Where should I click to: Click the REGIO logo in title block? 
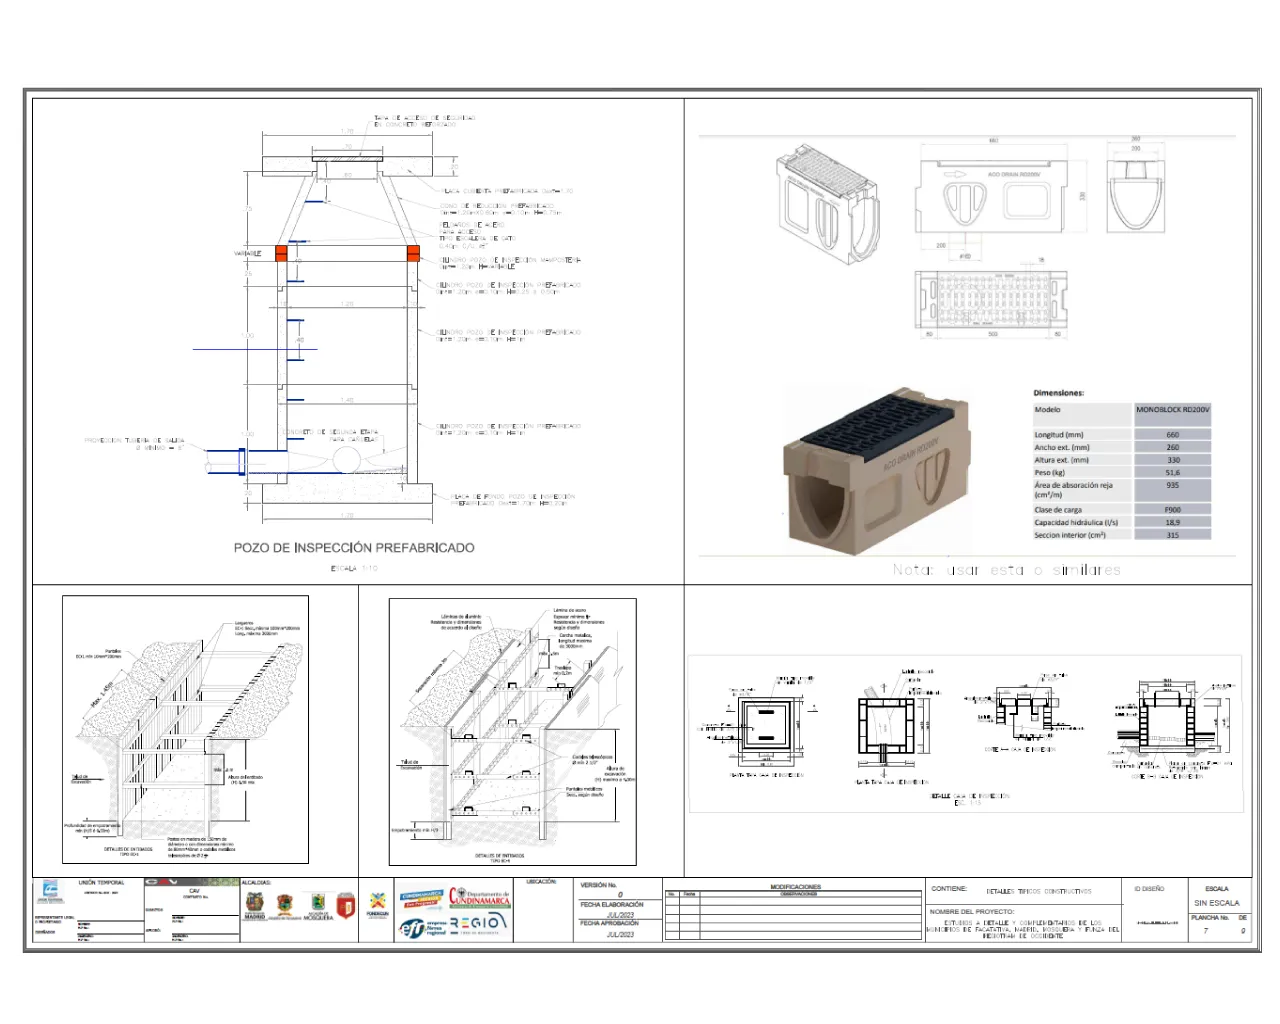tap(479, 925)
